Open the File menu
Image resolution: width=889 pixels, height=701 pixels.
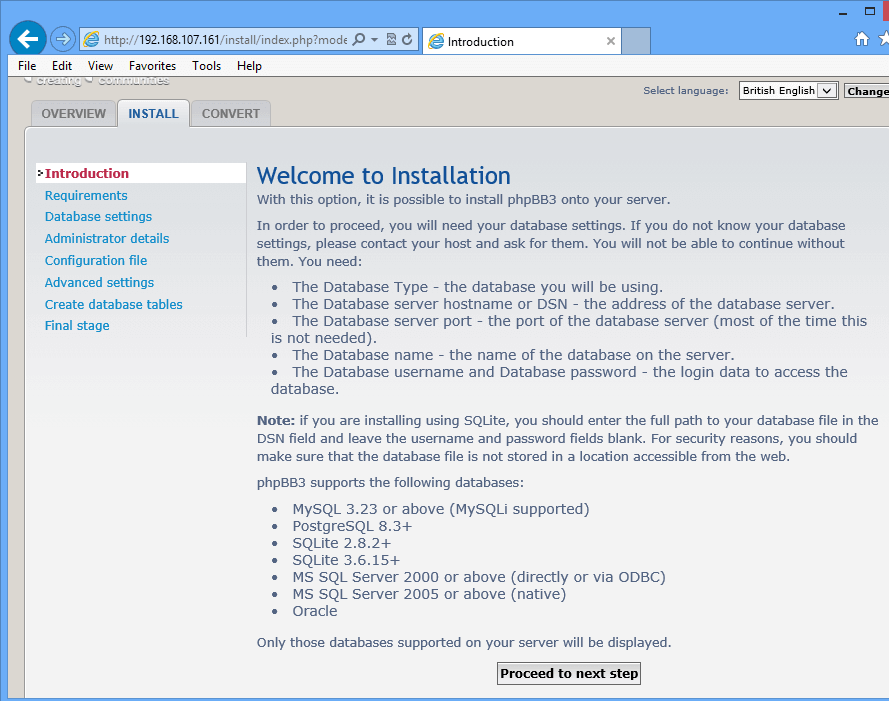point(27,66)
